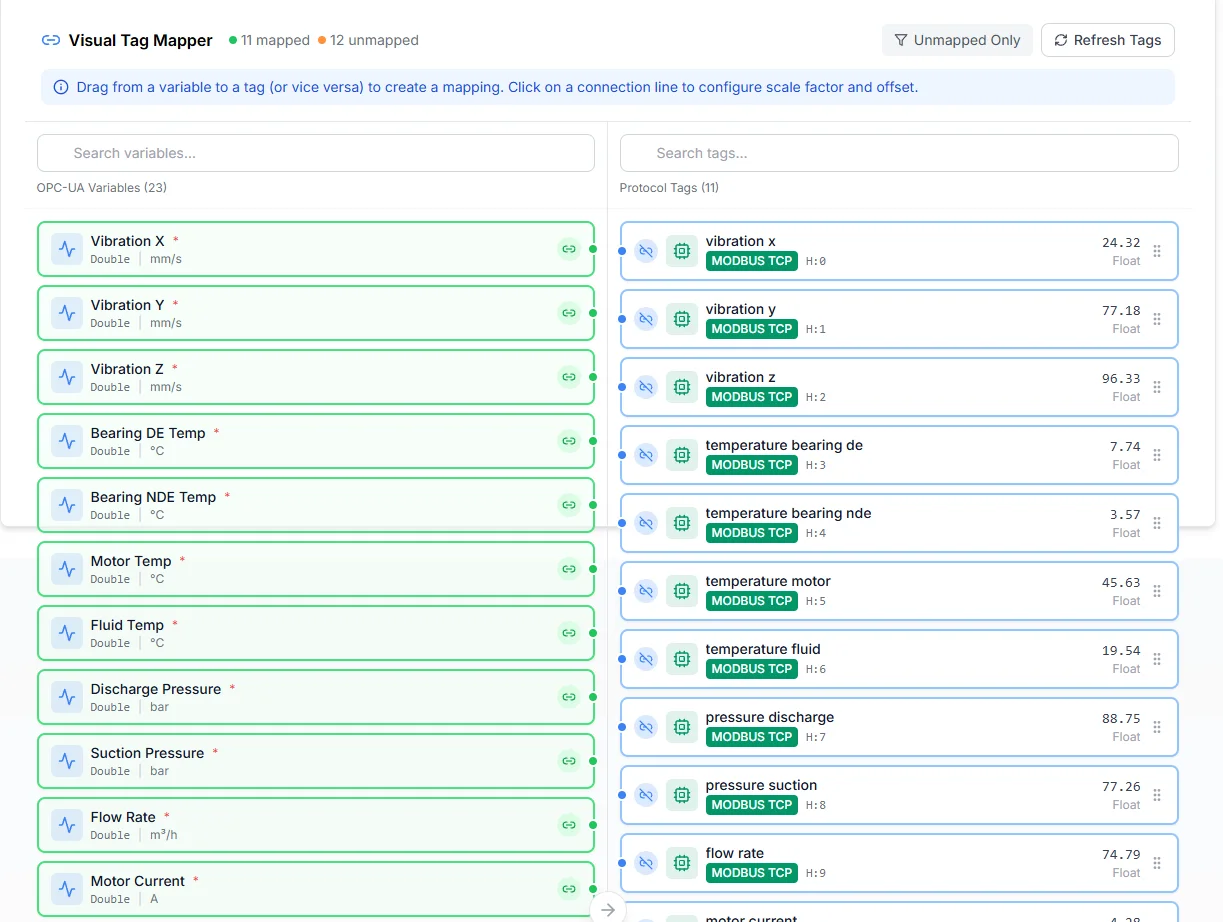Click the link icon on Vibration Y variable
1223x922 pixels.
click(x=569, y=313)
